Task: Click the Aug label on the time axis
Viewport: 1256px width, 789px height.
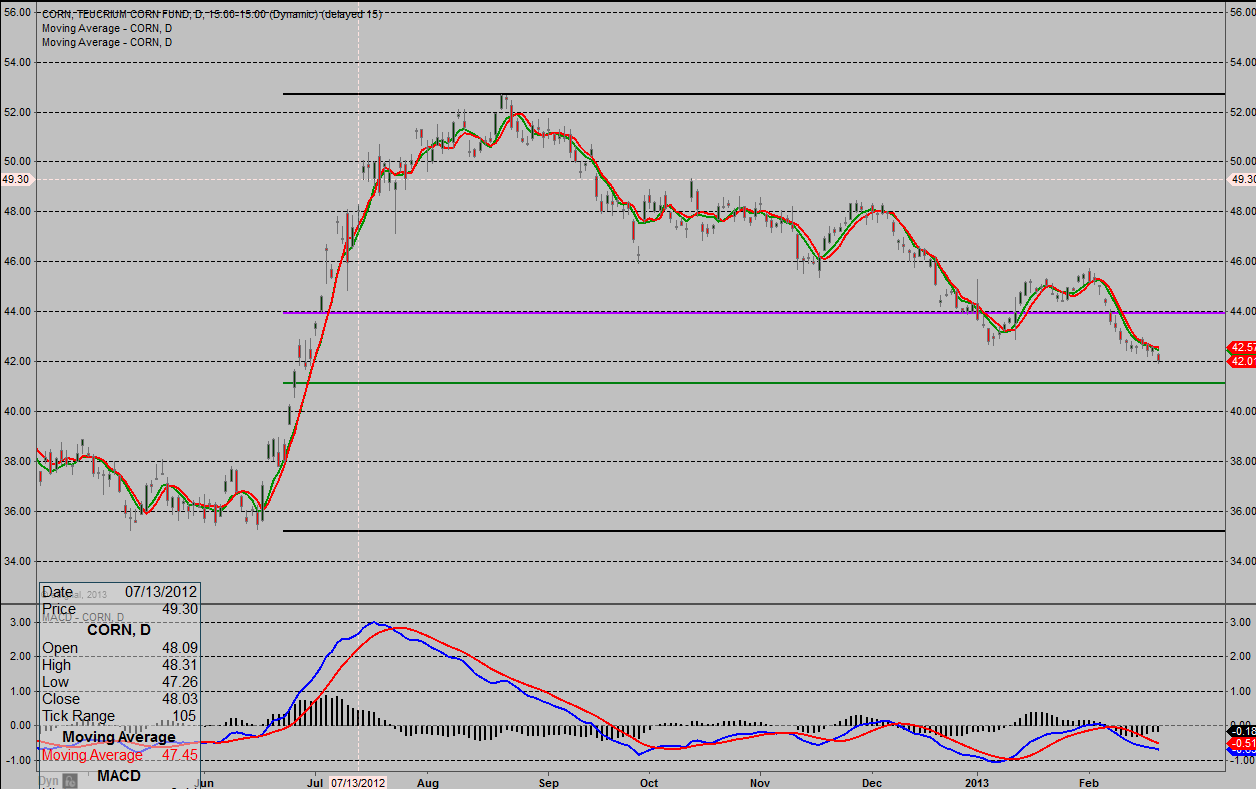Action: (428, 781)
